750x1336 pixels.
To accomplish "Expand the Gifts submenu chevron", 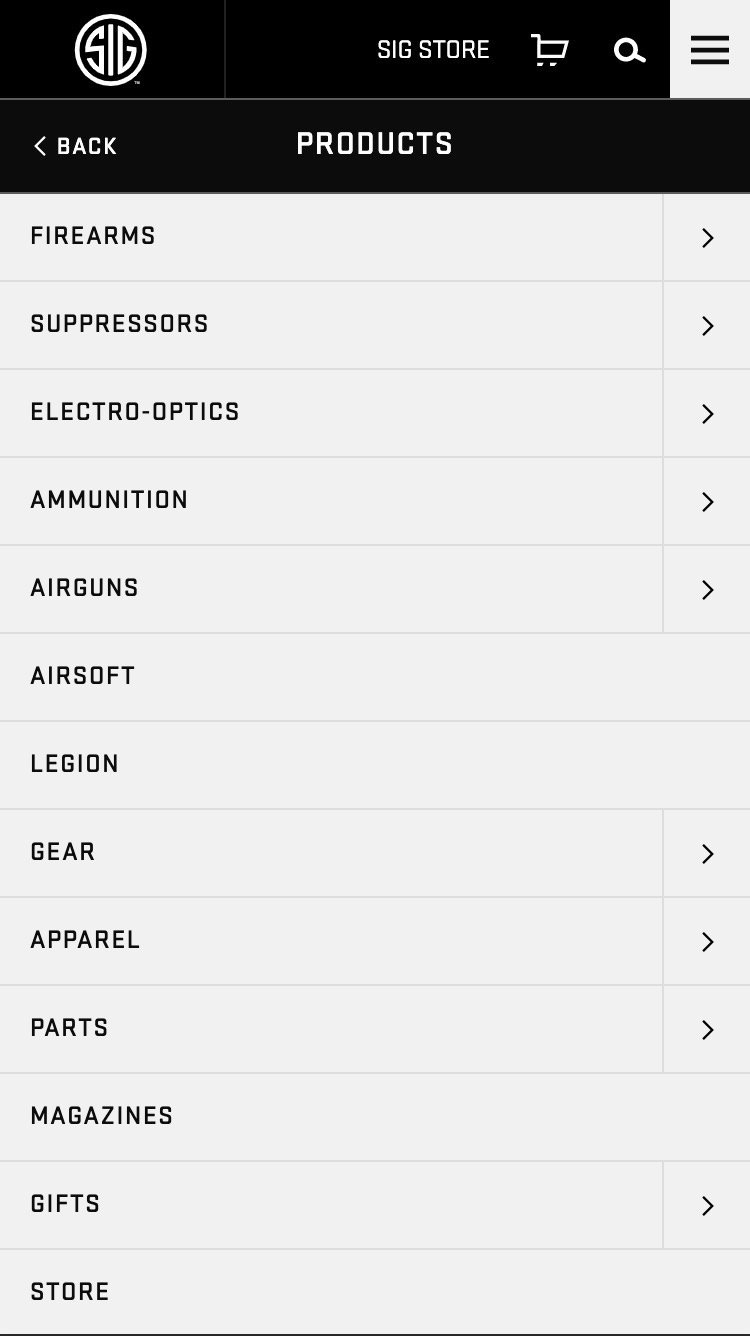I will pyautogui.click(x=707, y=1206).
